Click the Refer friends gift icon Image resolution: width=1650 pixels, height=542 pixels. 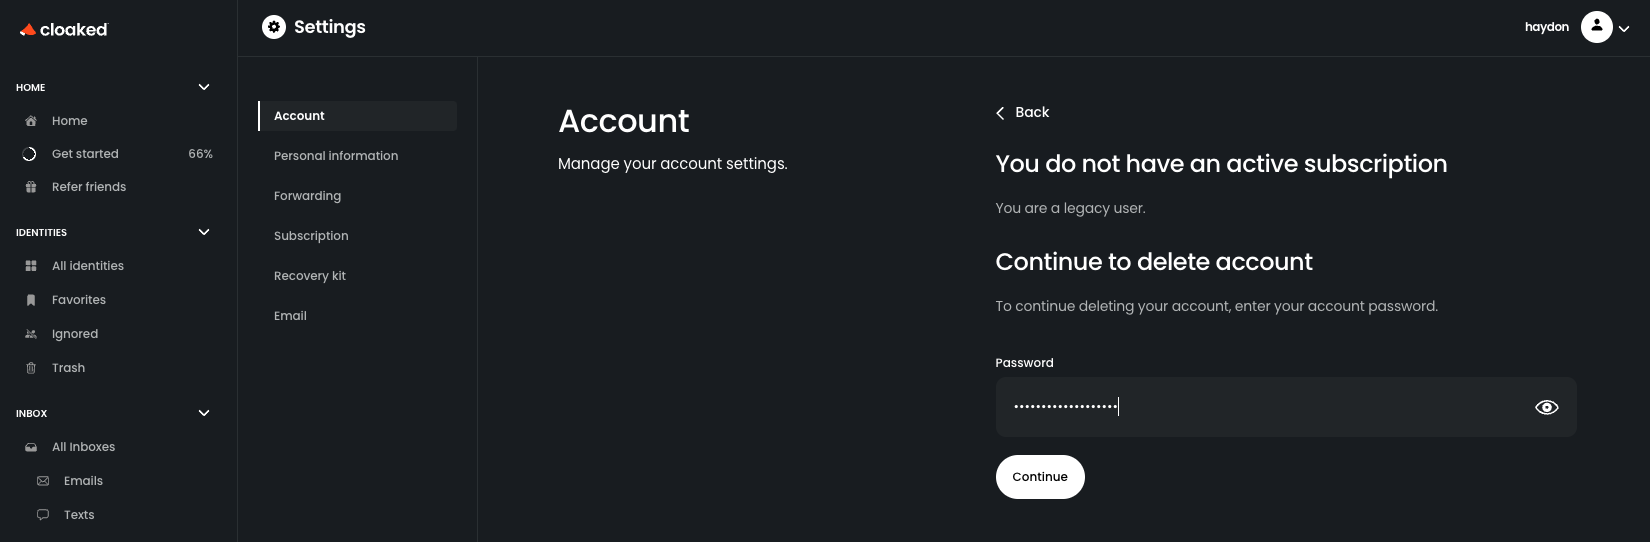tap(30, 187)
